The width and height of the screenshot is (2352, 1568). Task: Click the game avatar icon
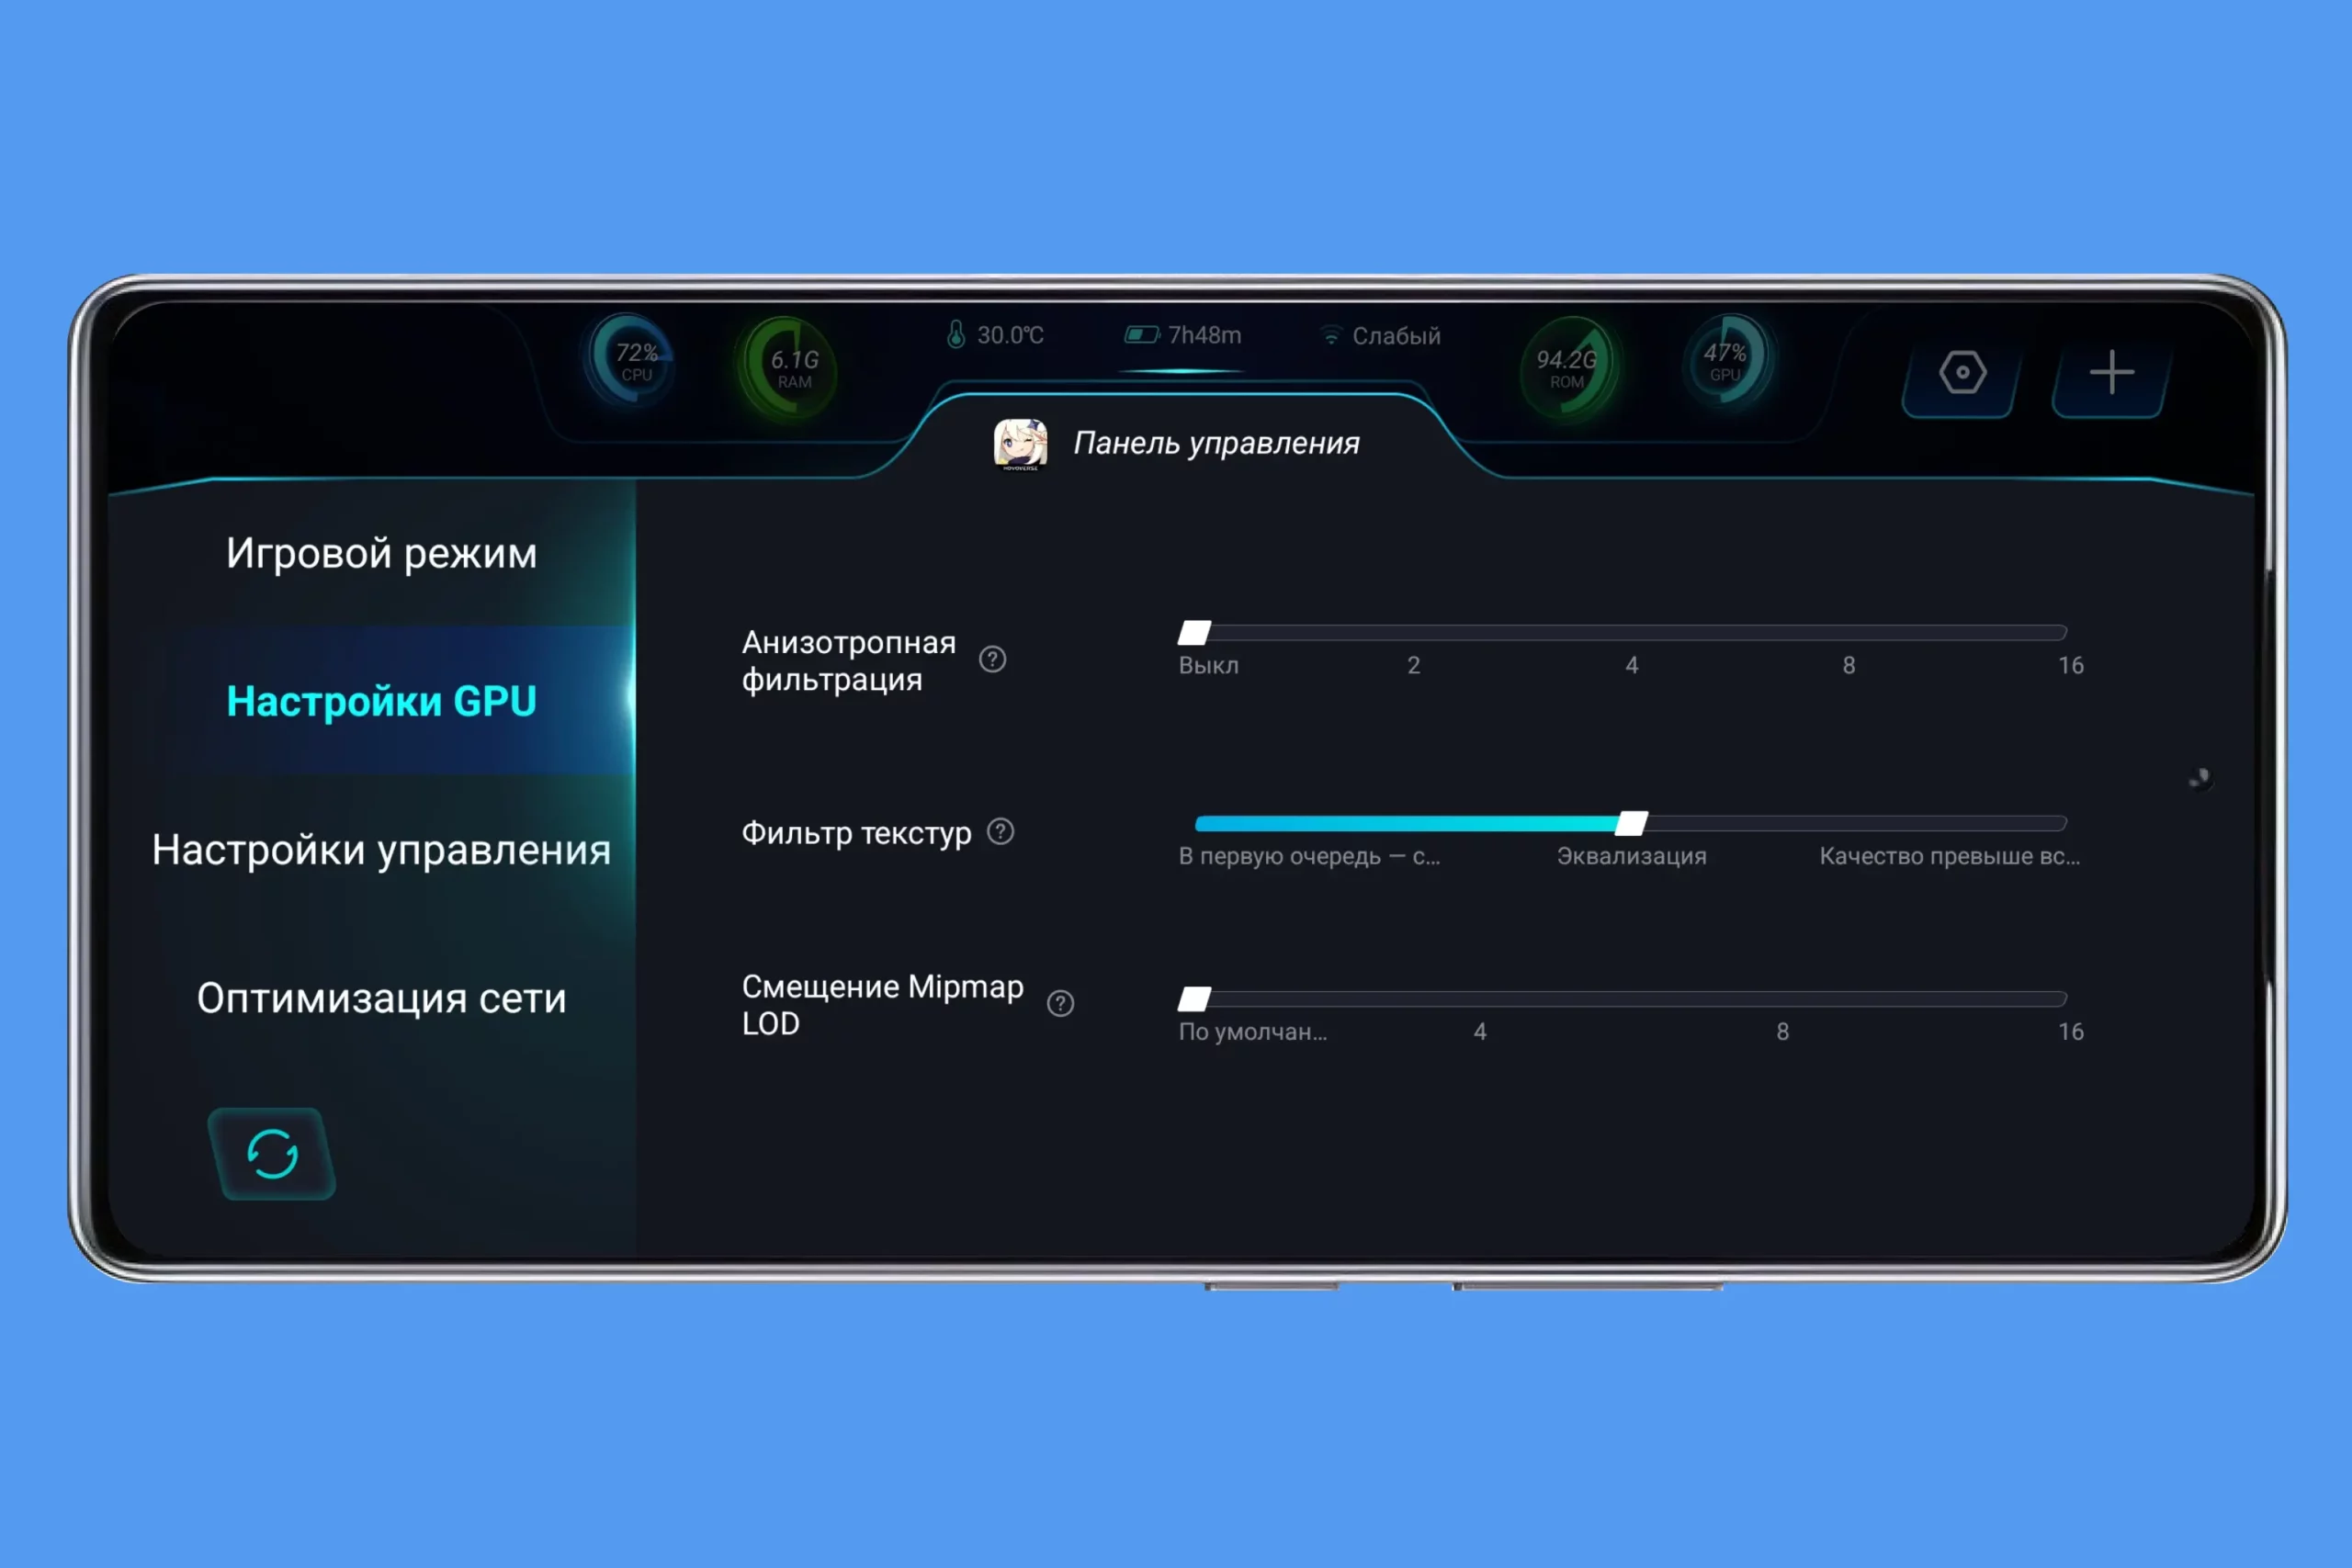(1020, 444)
